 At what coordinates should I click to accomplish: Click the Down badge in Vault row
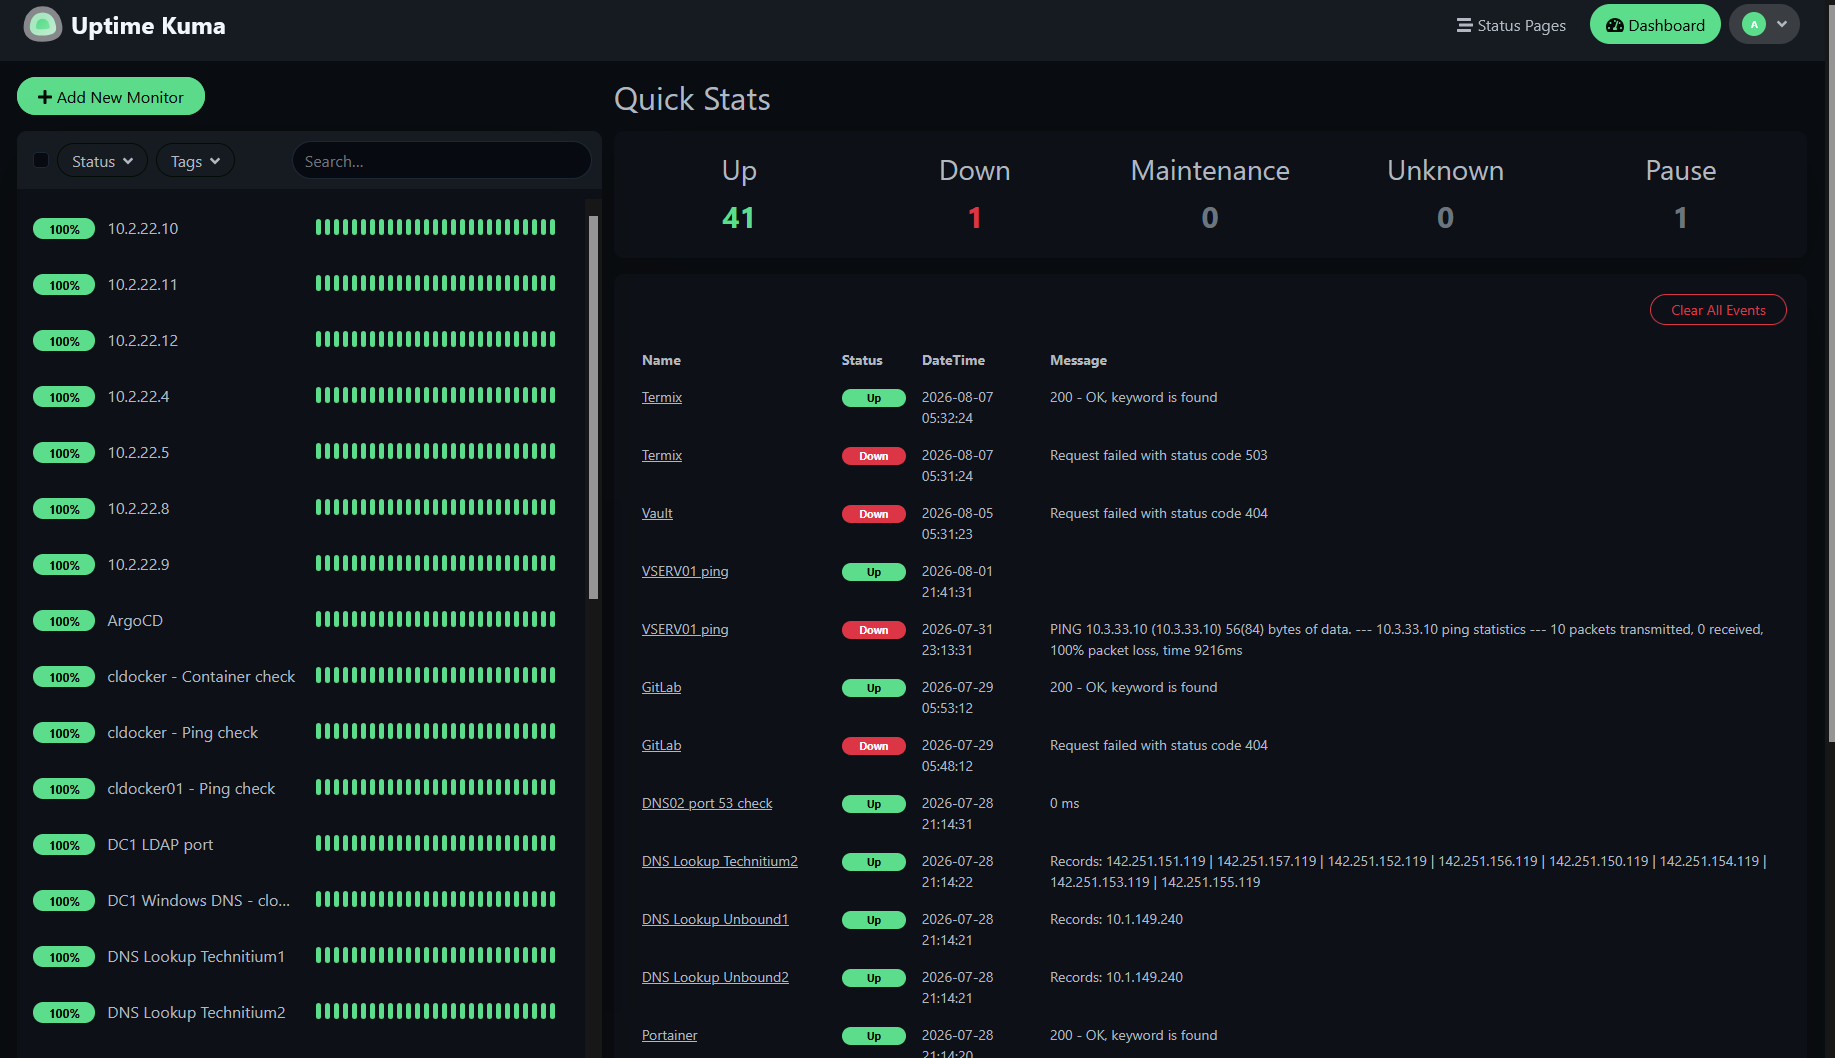(x=873, y=514)
